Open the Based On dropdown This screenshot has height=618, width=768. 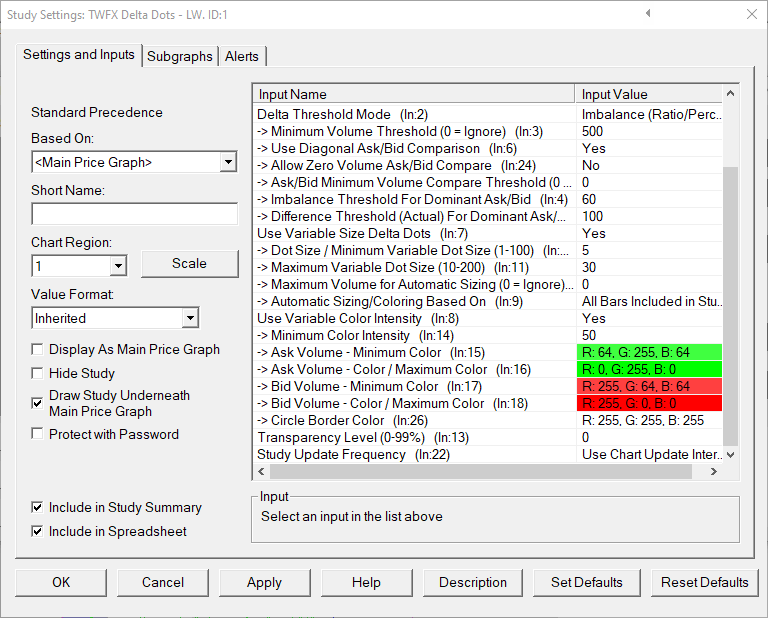pyautogui.click(x=228, y=162)
